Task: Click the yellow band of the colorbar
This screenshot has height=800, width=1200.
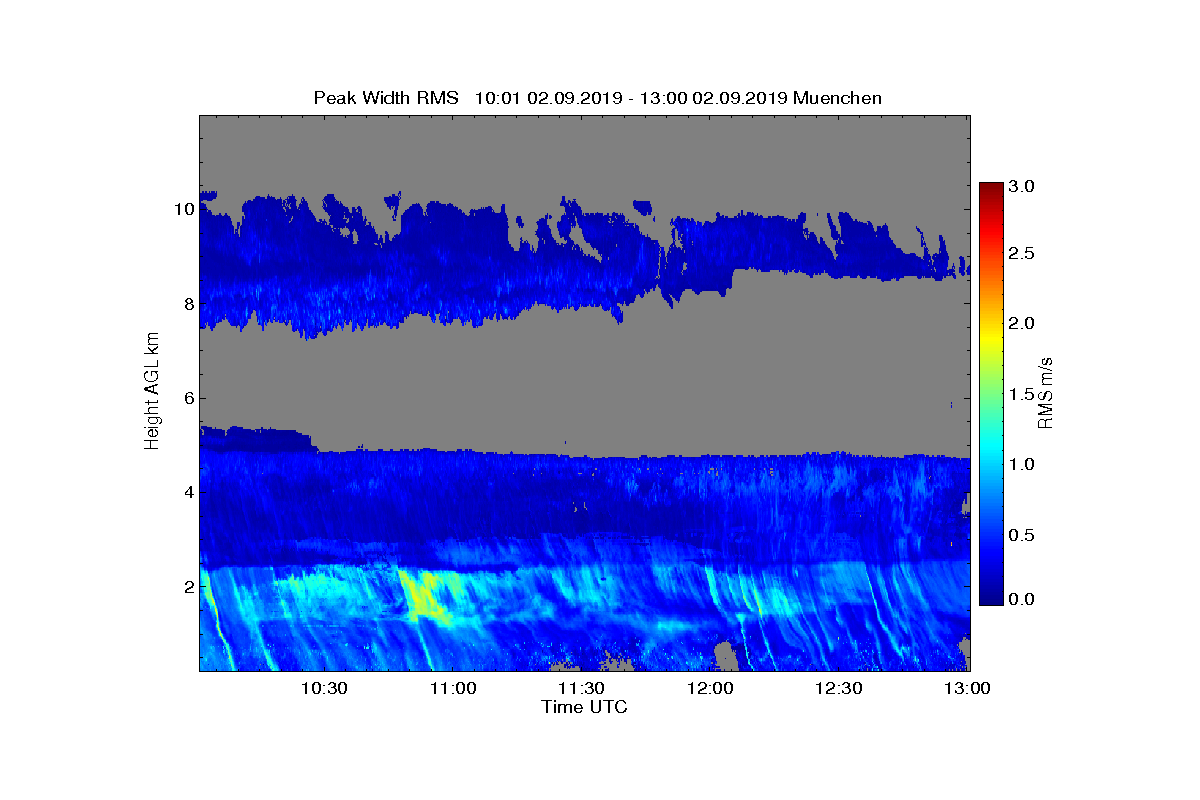Action: [x=991, y=335]
